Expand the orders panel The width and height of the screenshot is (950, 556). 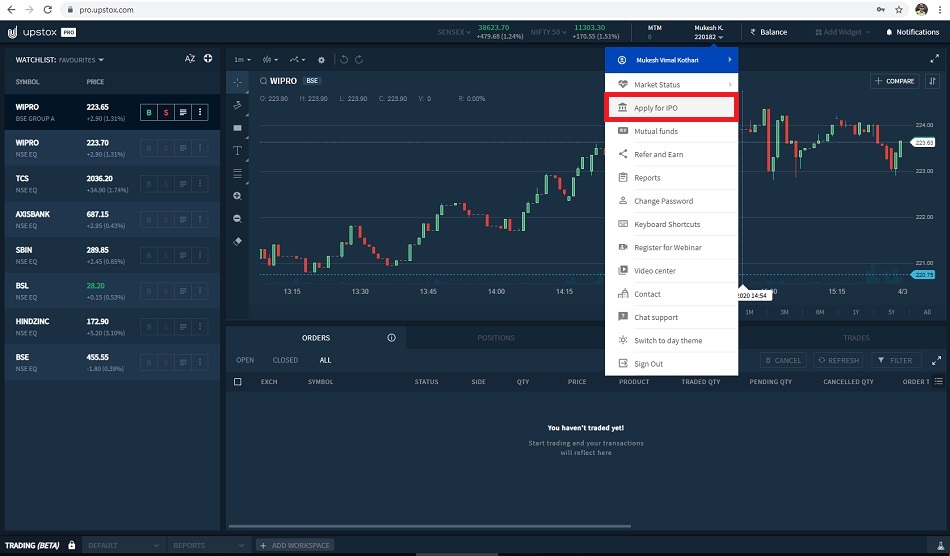tap(936, 360)
